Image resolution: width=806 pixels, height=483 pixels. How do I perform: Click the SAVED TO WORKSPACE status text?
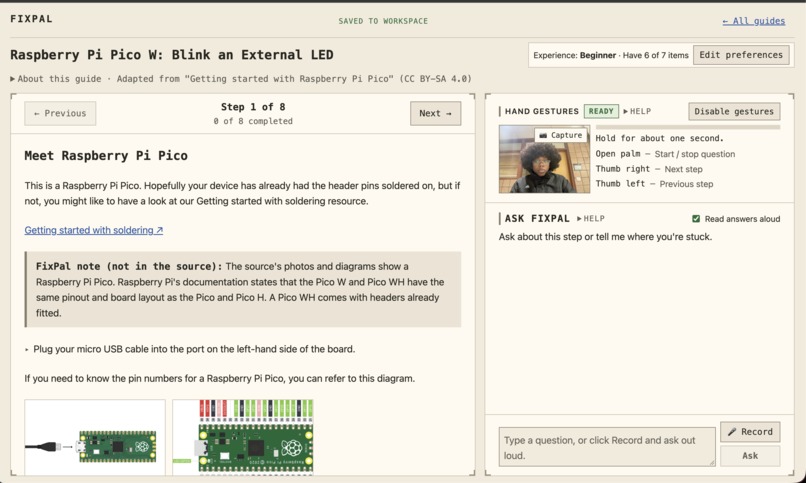(383, 21)
